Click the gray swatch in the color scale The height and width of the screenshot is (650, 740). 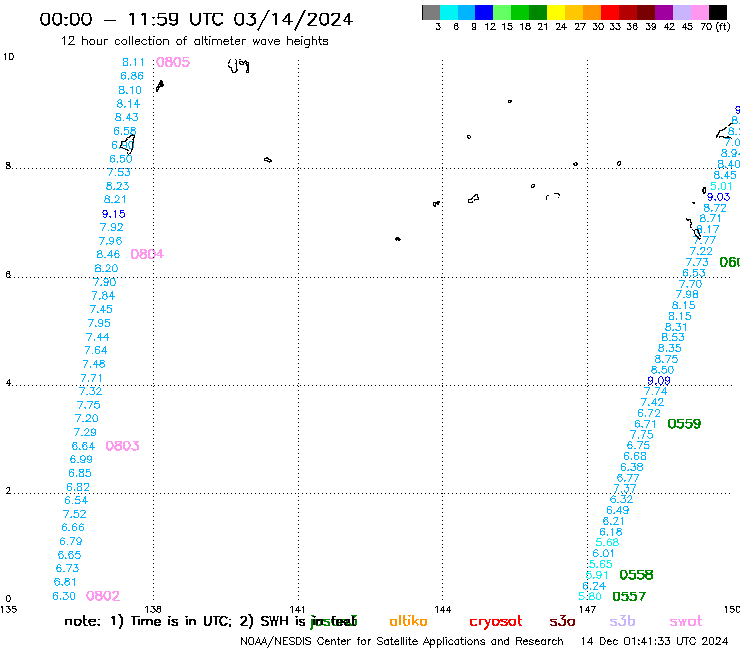pyautogui.click(x=431, y=12)
